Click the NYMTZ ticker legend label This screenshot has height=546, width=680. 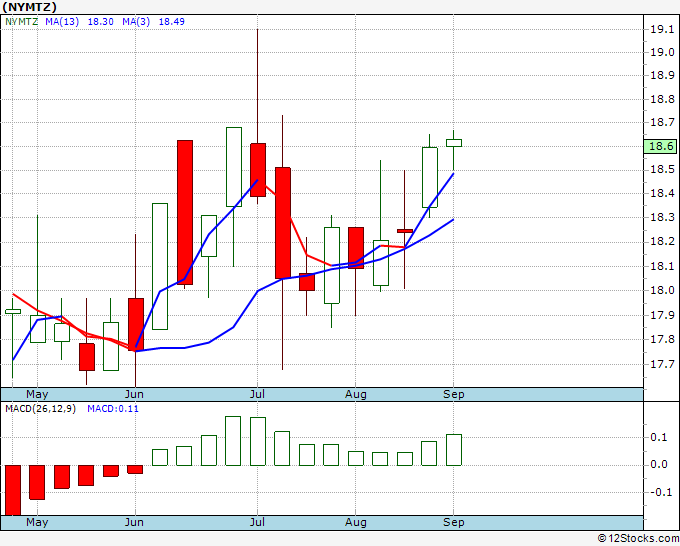coord(22,21)
